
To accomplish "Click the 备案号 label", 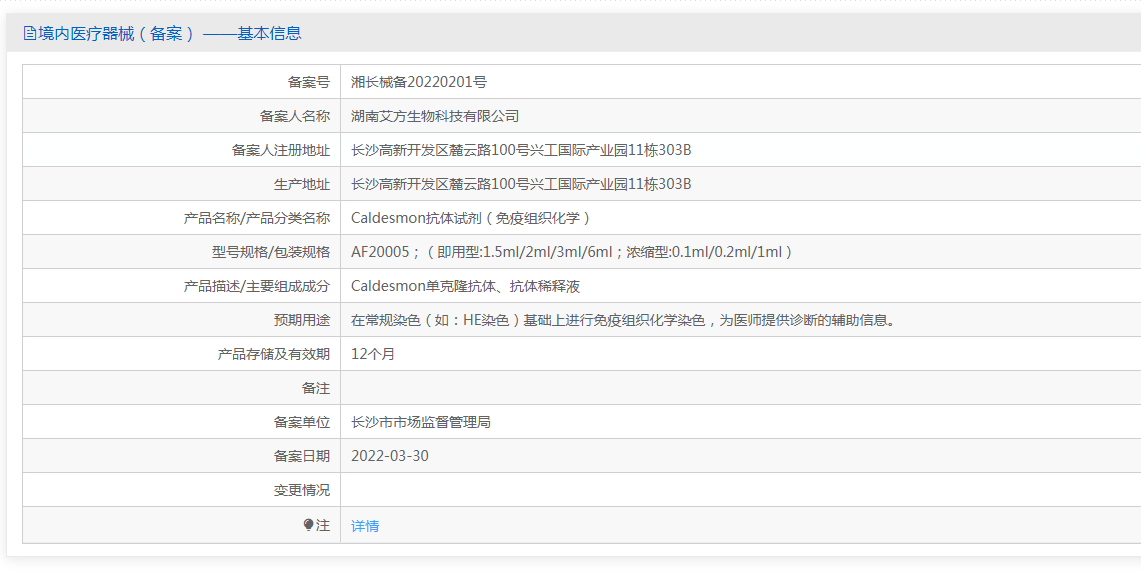I will click(x=309, y=82).
